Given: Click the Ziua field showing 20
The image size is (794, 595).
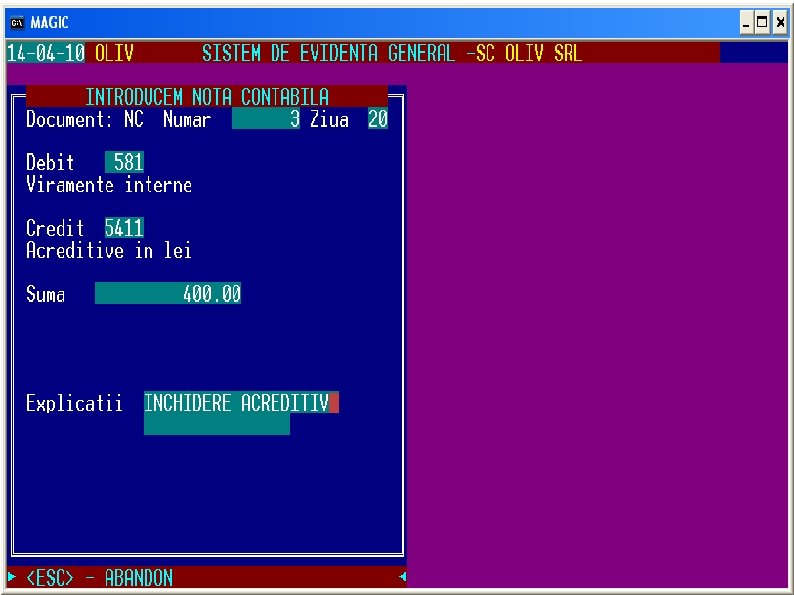Looking at the screenshot, I should point(378,119).
